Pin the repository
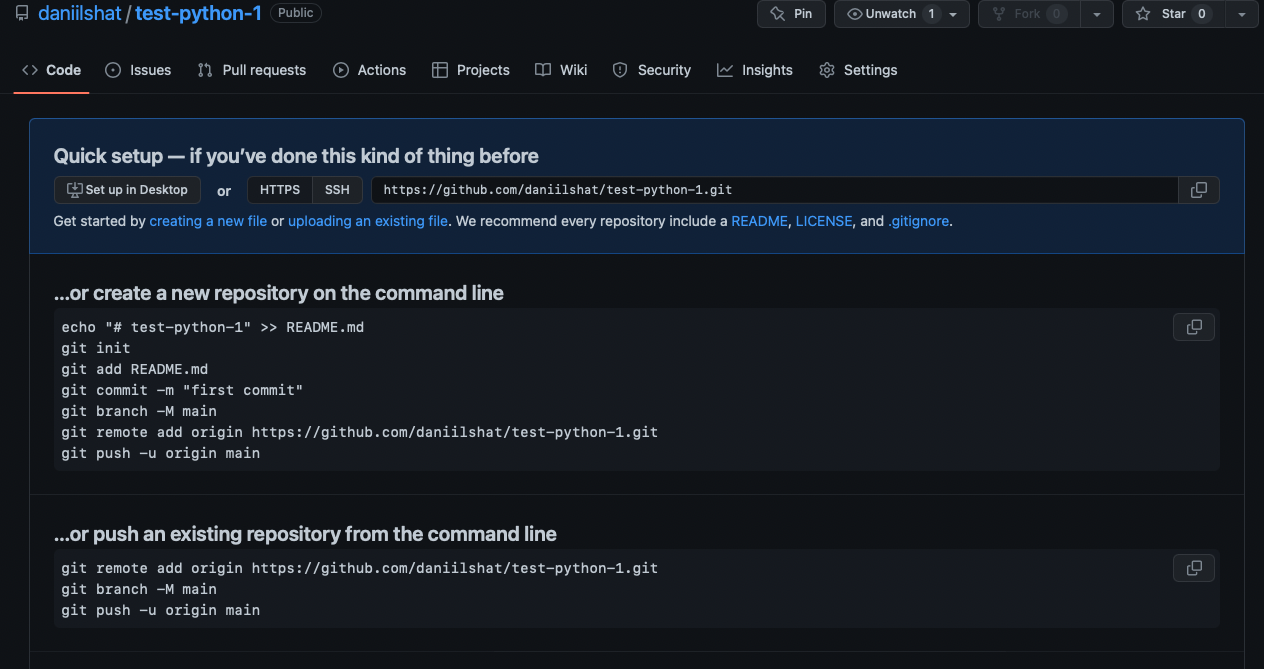The width and height of the screenshot is (1264, 669). click(791, 14)
